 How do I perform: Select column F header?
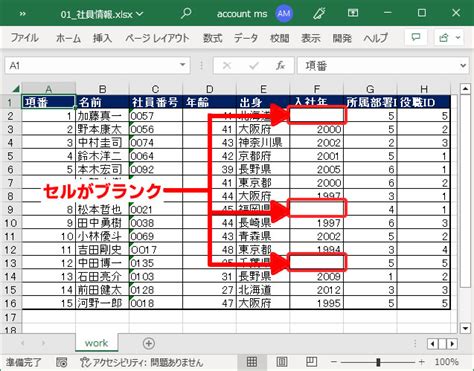click(317, 89)
